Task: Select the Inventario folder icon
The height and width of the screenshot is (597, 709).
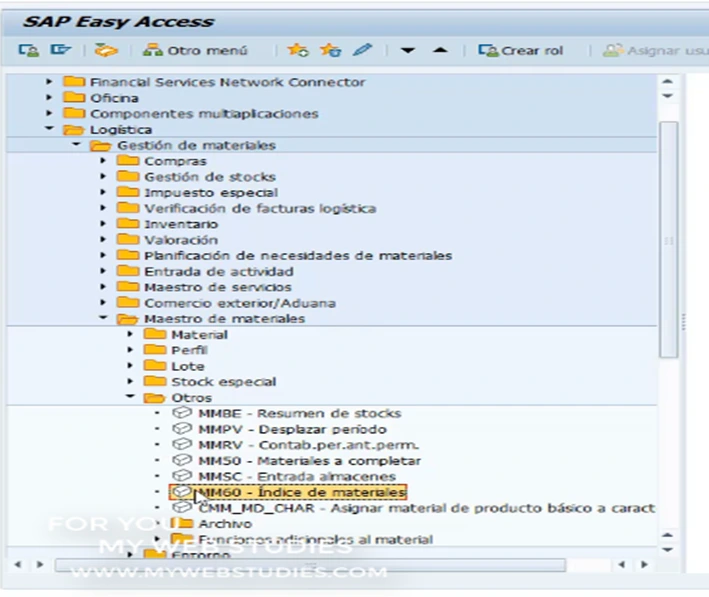Action: point(128,223)
